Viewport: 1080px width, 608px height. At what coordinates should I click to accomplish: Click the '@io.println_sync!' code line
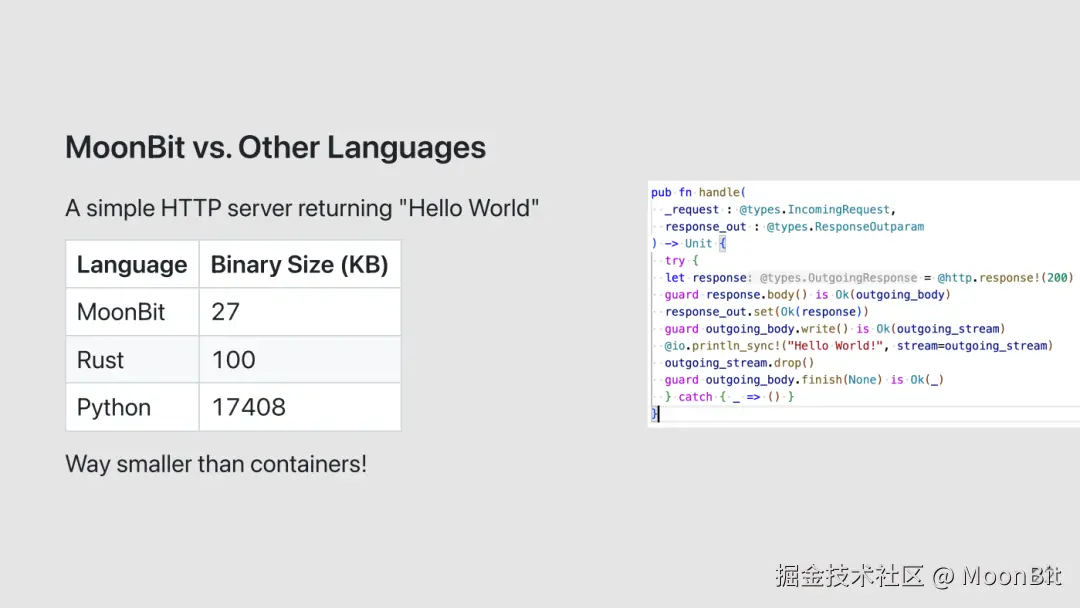(858, 346)
